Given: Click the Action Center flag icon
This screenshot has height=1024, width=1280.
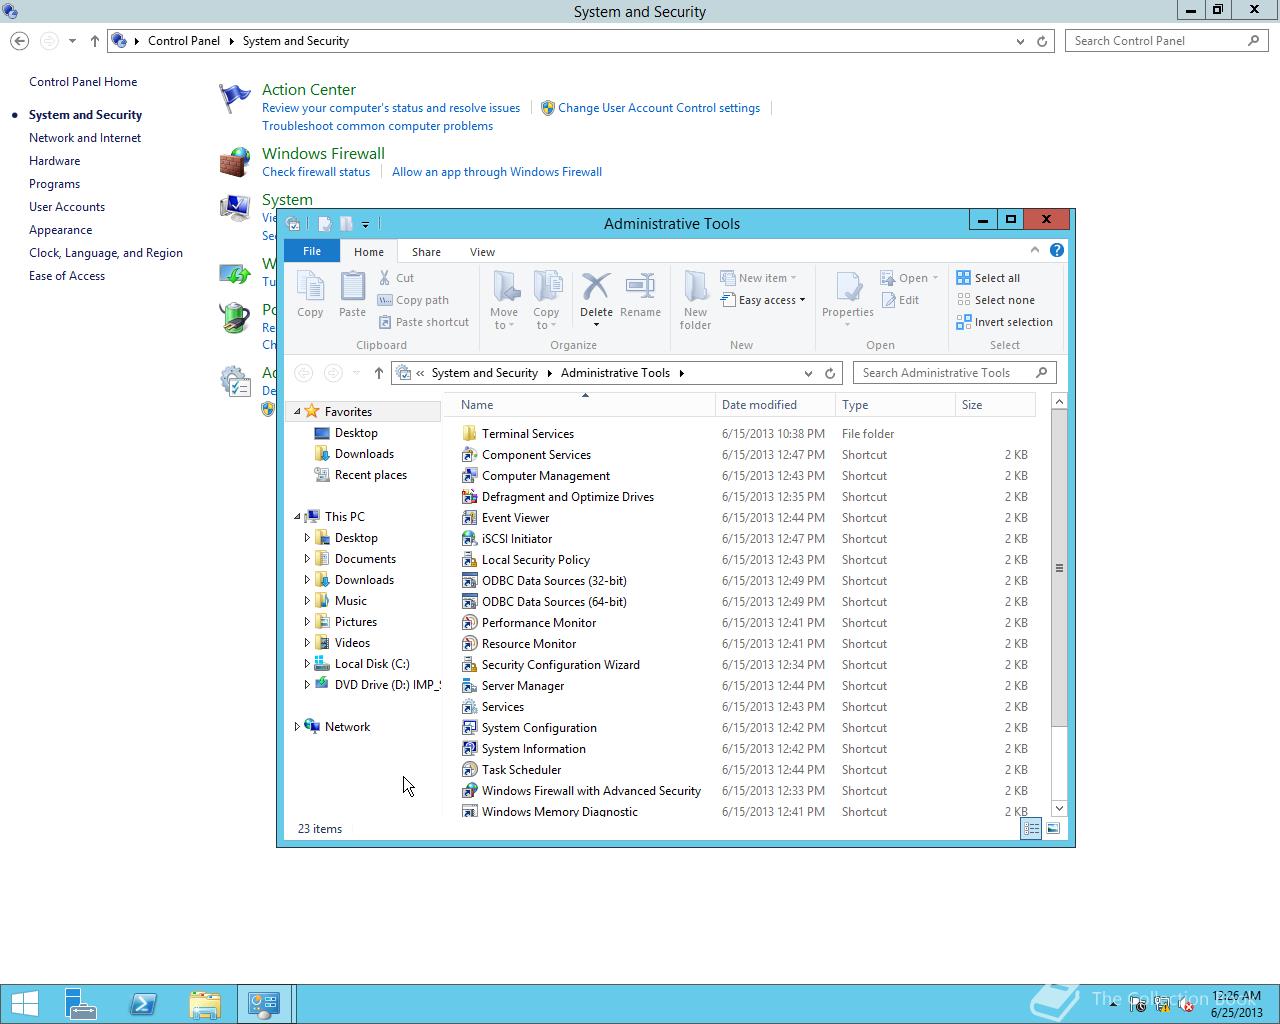Looking at the screenshot, I should pyautogui.click(x=235, y=98).
